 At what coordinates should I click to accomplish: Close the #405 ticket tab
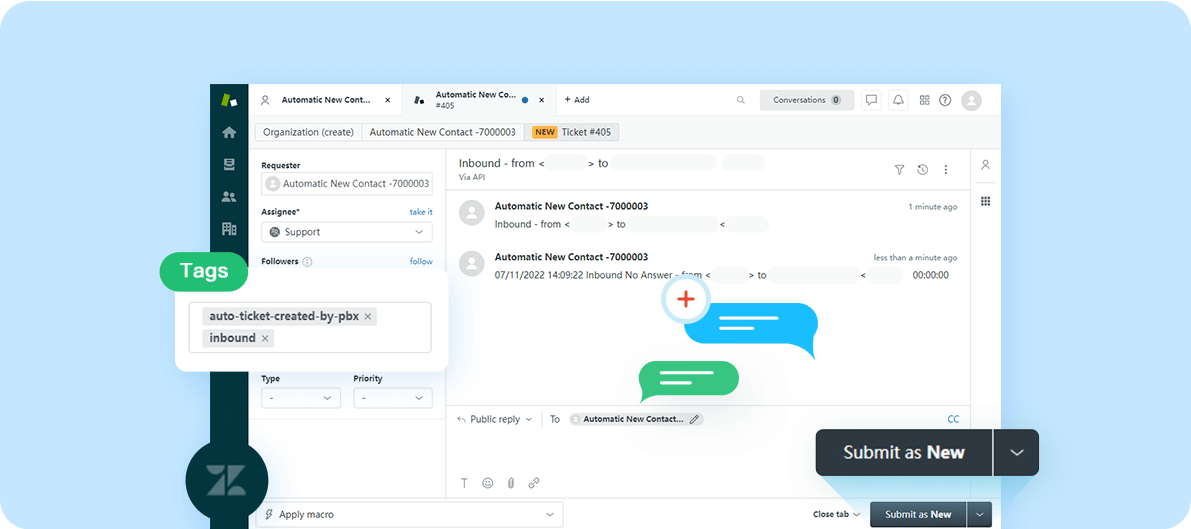[542, 100]
